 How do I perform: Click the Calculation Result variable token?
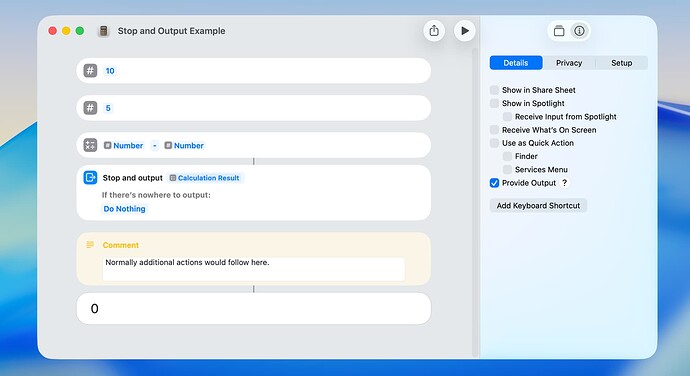tap(205, 178)
